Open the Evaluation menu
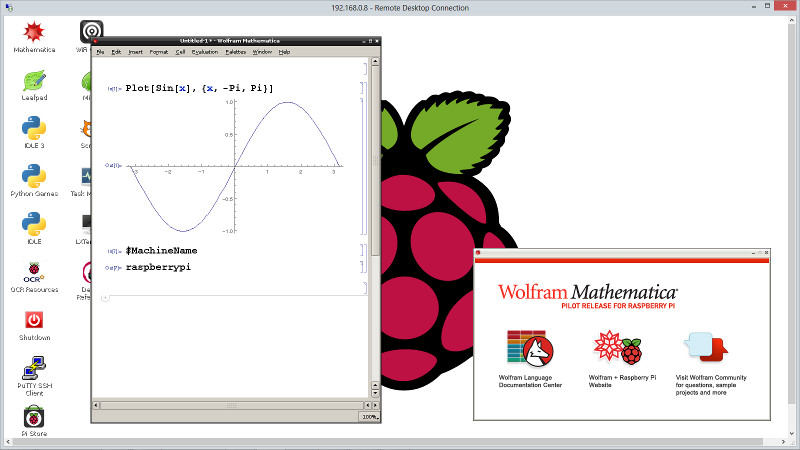 203,51
